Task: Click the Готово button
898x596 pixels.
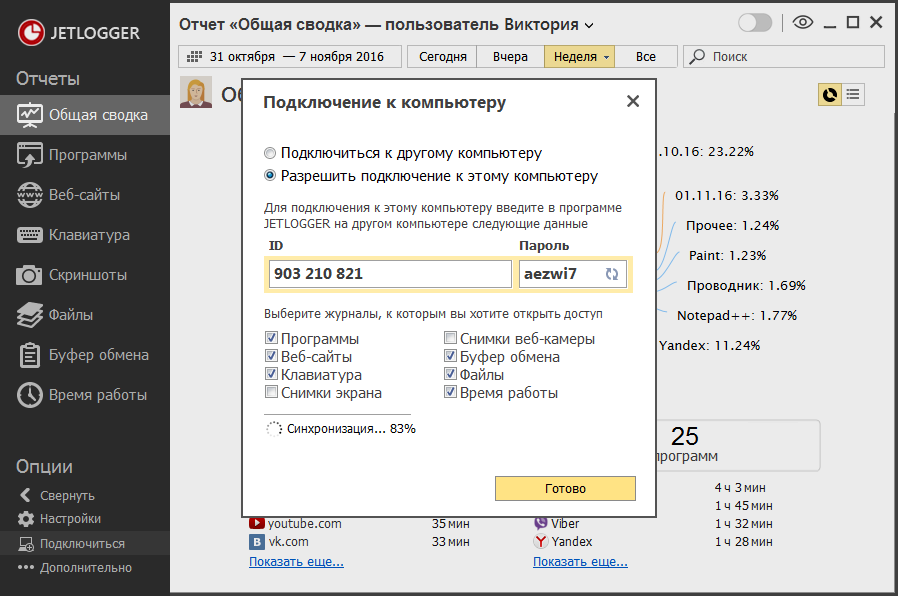Action: 565,488
